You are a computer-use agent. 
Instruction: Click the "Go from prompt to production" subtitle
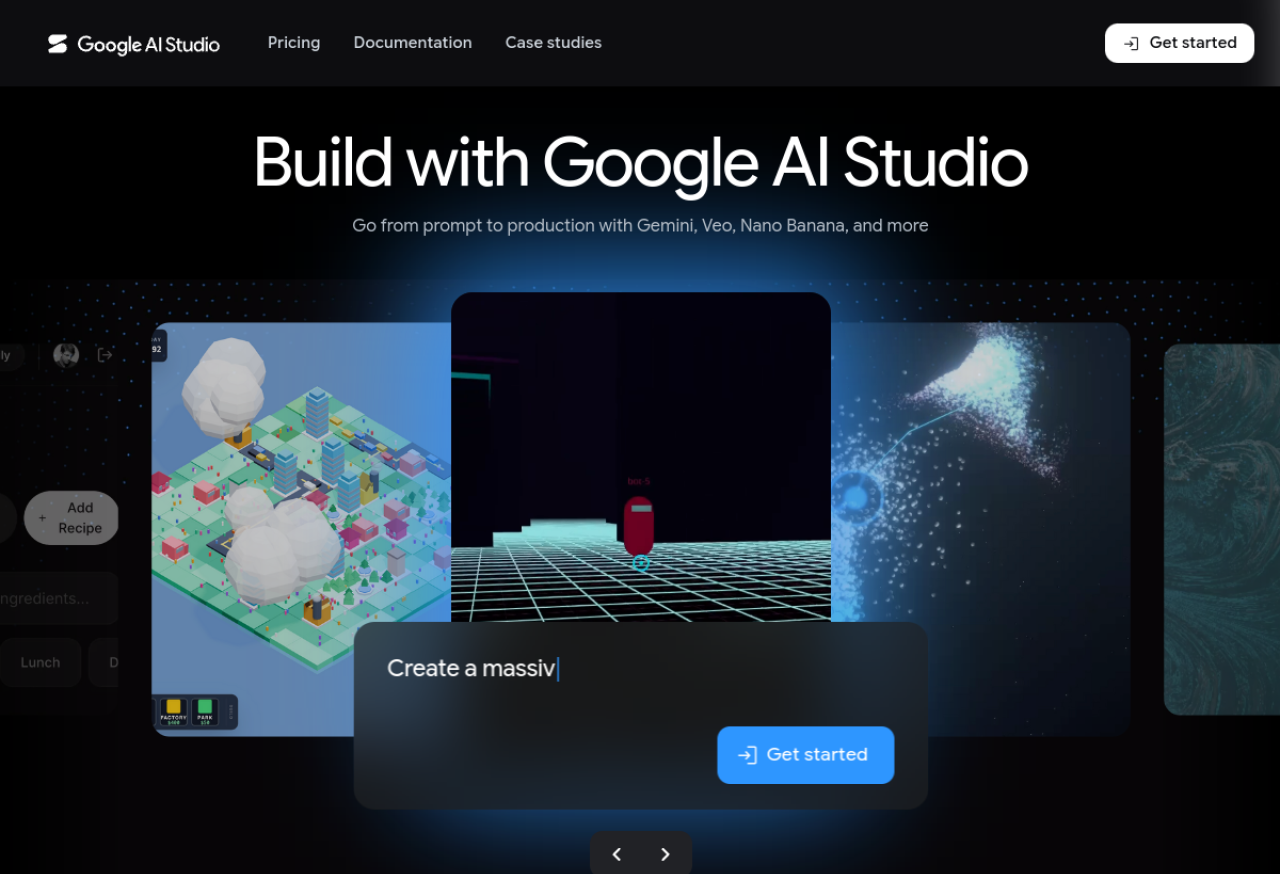[640, 226]
